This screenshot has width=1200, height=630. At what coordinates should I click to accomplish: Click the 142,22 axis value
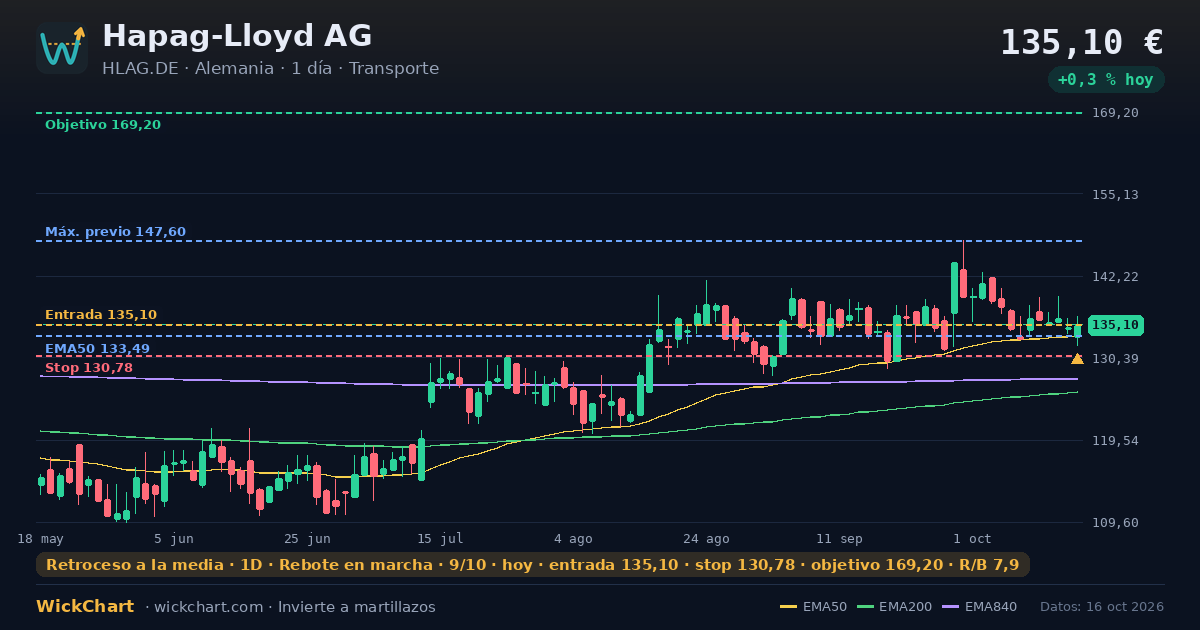[x=1115, y=277]
